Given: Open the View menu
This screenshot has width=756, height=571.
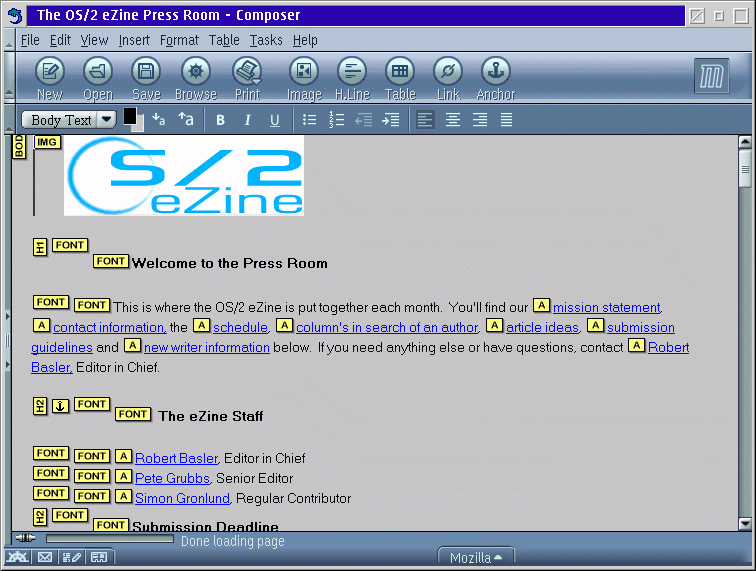Looking at the screenshot, I should 94,40.
